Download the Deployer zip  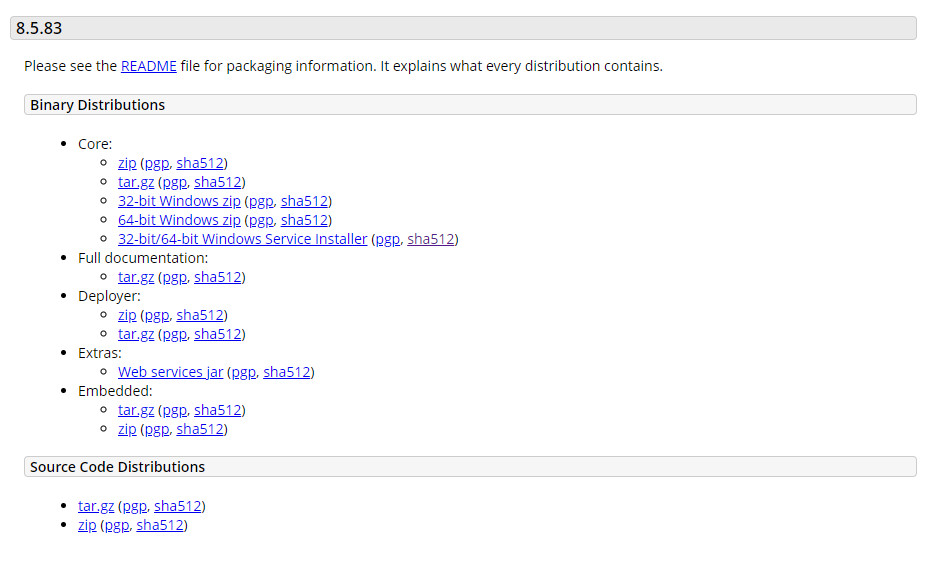(x=127, y=315)
